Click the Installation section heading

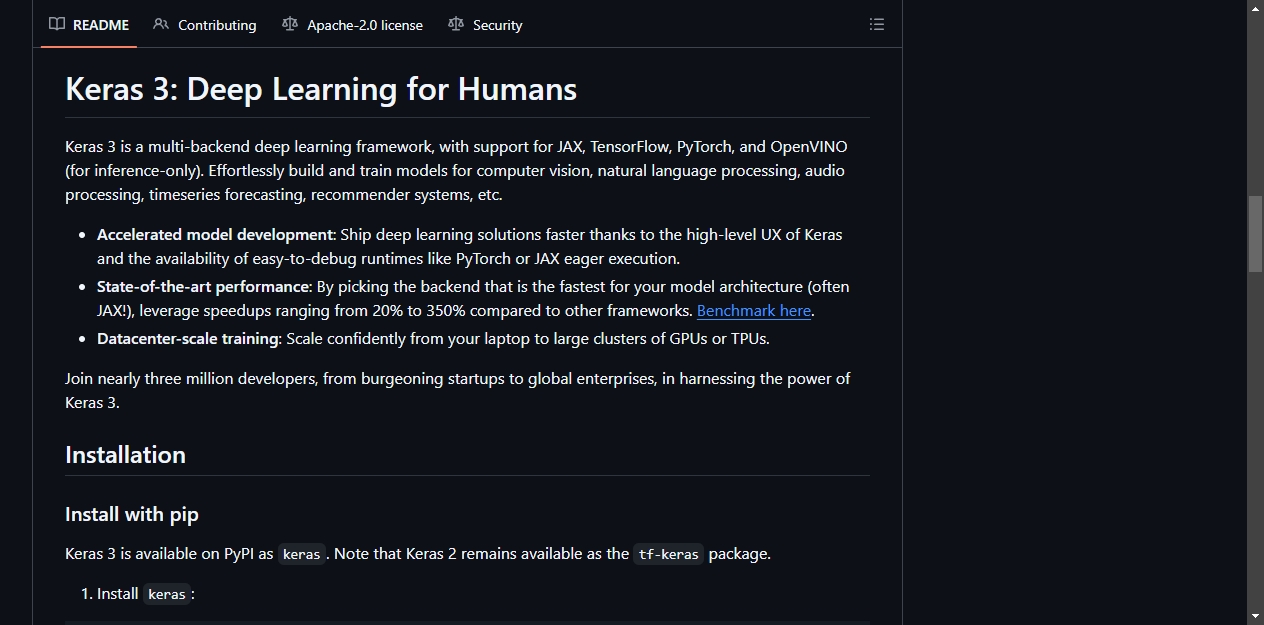[x=125, y=455]
